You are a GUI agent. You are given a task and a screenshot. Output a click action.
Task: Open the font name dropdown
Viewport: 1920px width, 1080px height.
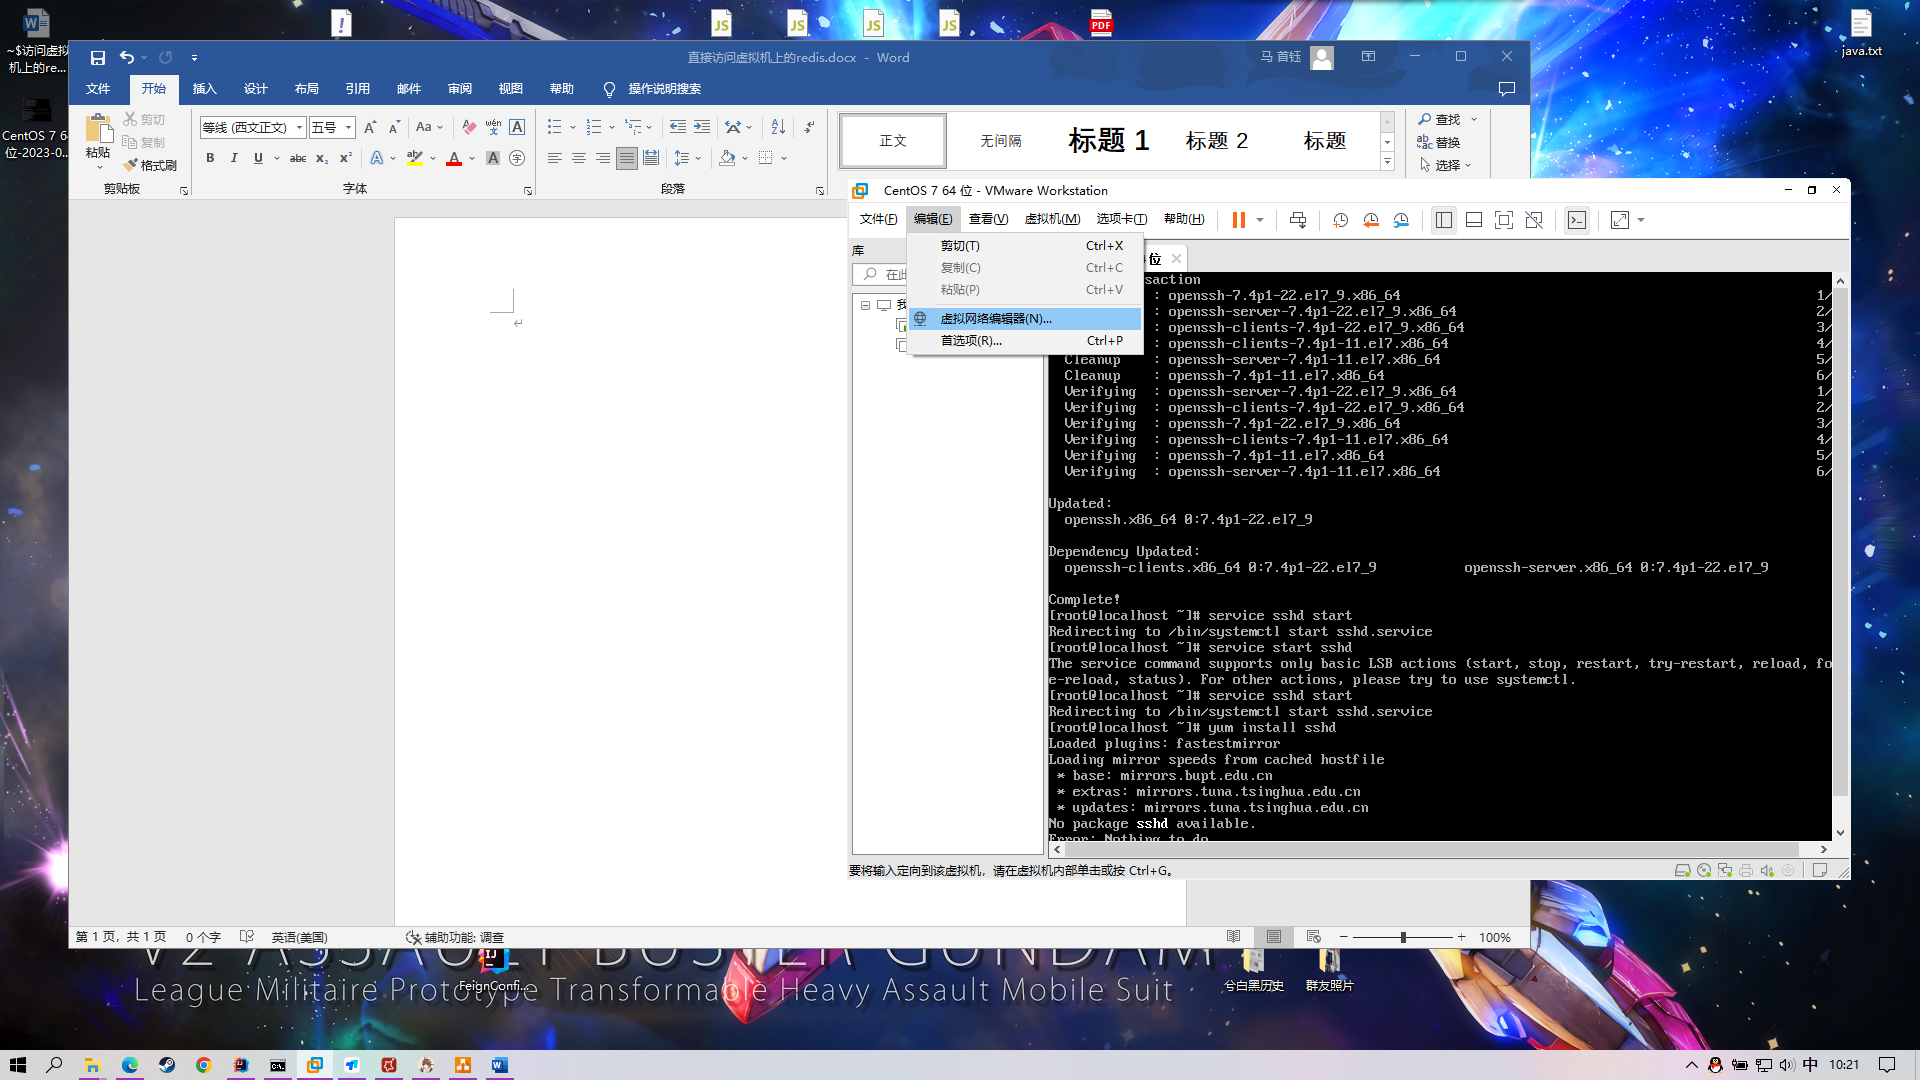pyautogui.click(x=299, y=127)
